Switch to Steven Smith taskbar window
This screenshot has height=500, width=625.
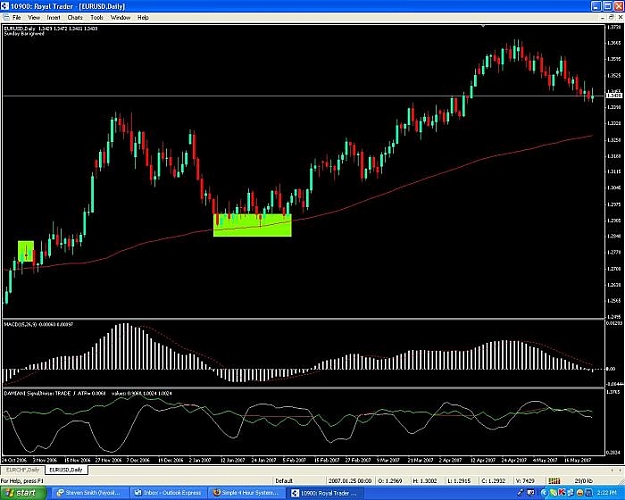91,493
